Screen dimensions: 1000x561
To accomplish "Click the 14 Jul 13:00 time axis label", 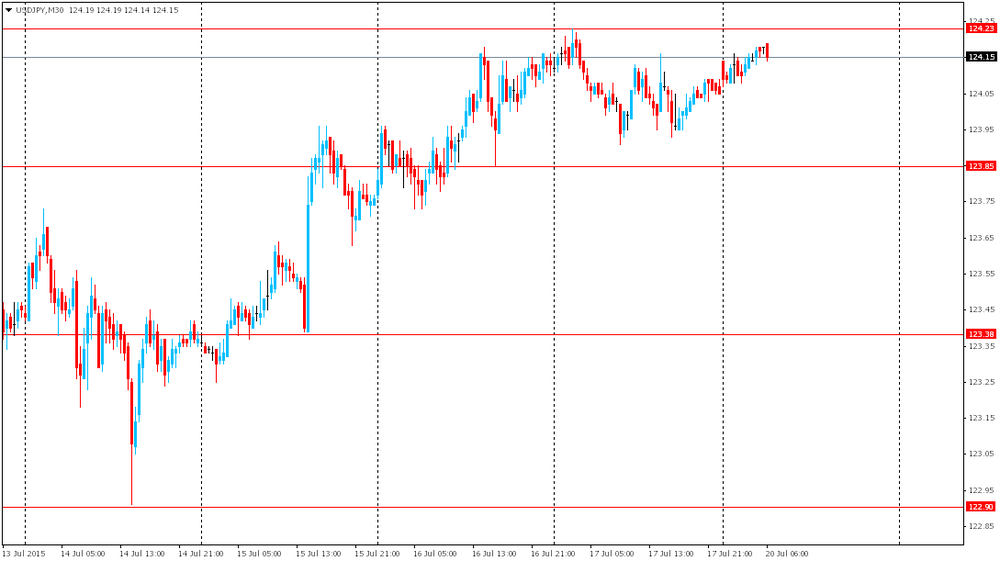I will (142, 553).
